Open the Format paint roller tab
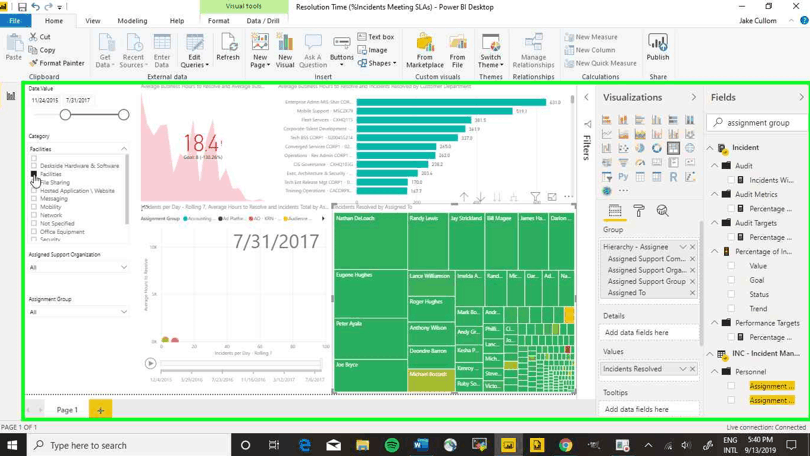810x456 pixels. pyautogui.click(x=639, y=211)
